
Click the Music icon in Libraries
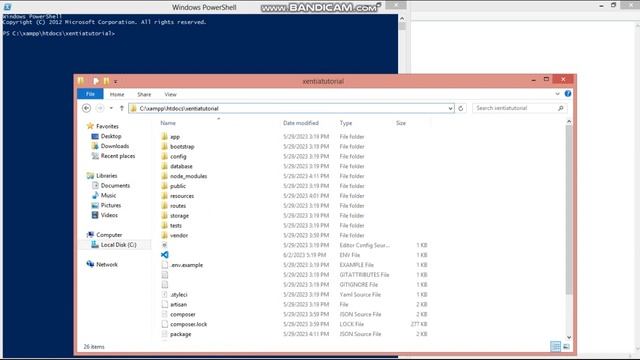pyautogui.click(x=95, y=195)
